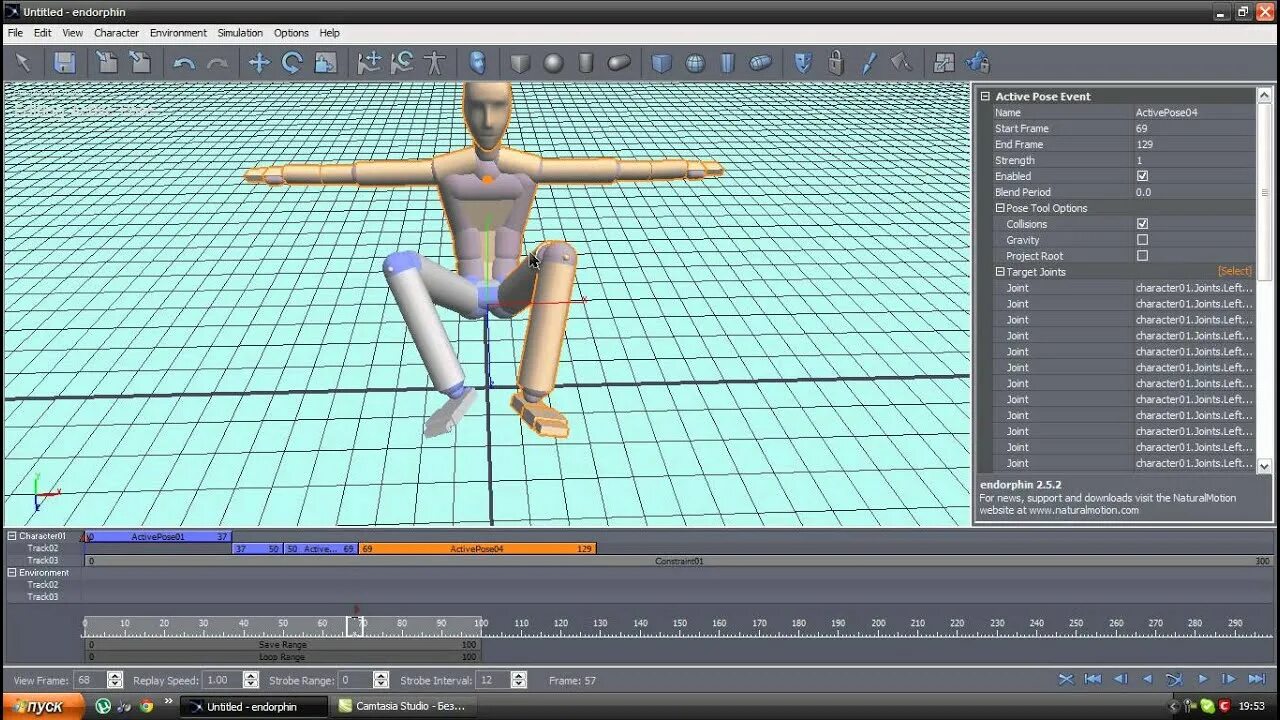Adjust the Strobe Range spinner arrows

[381, 680]
